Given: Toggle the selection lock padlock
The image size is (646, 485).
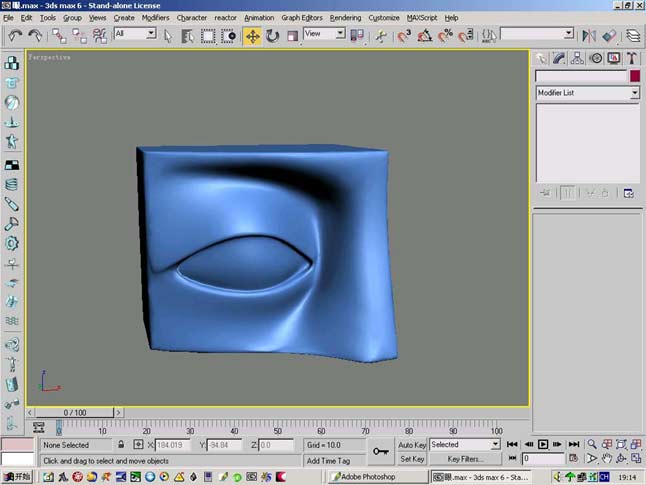Looking at the screenshot, I should [121, 445].
